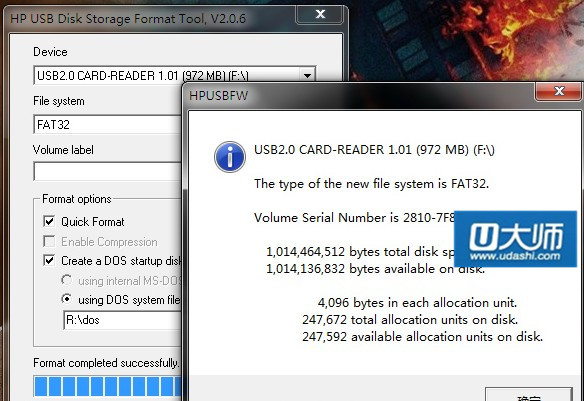This screenshot has width=584, height=401.
Task: Select the USB2.0 CARD-READER device combo box
Action: (x=174, y=75)
